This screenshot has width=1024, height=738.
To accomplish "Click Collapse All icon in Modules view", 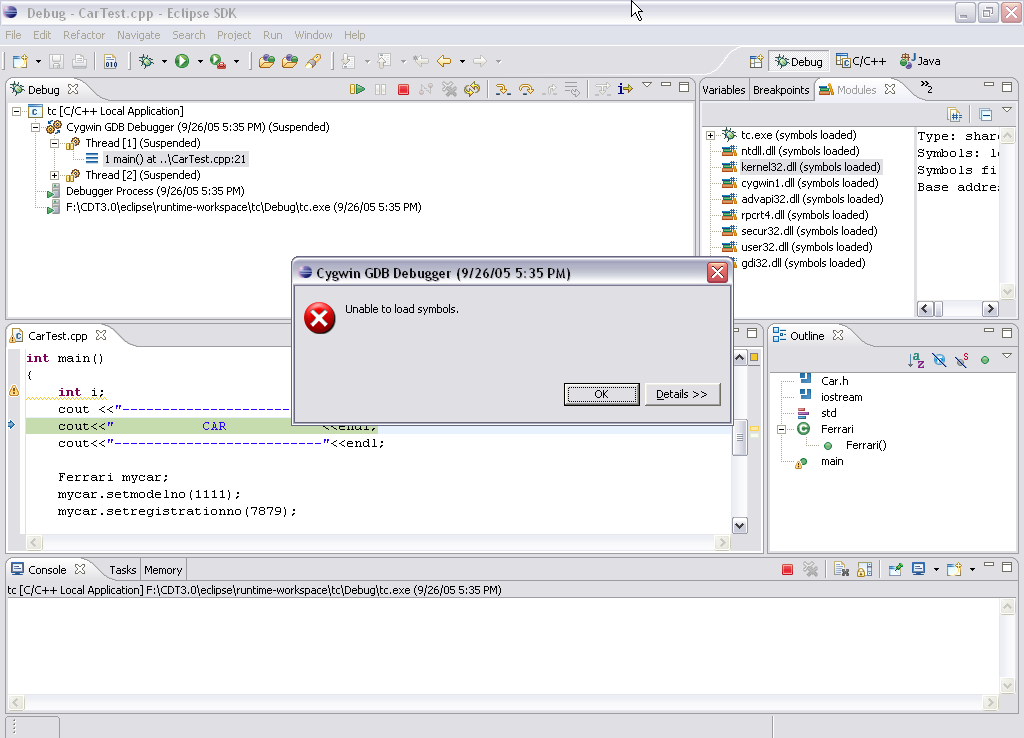I will pos(985,115).
